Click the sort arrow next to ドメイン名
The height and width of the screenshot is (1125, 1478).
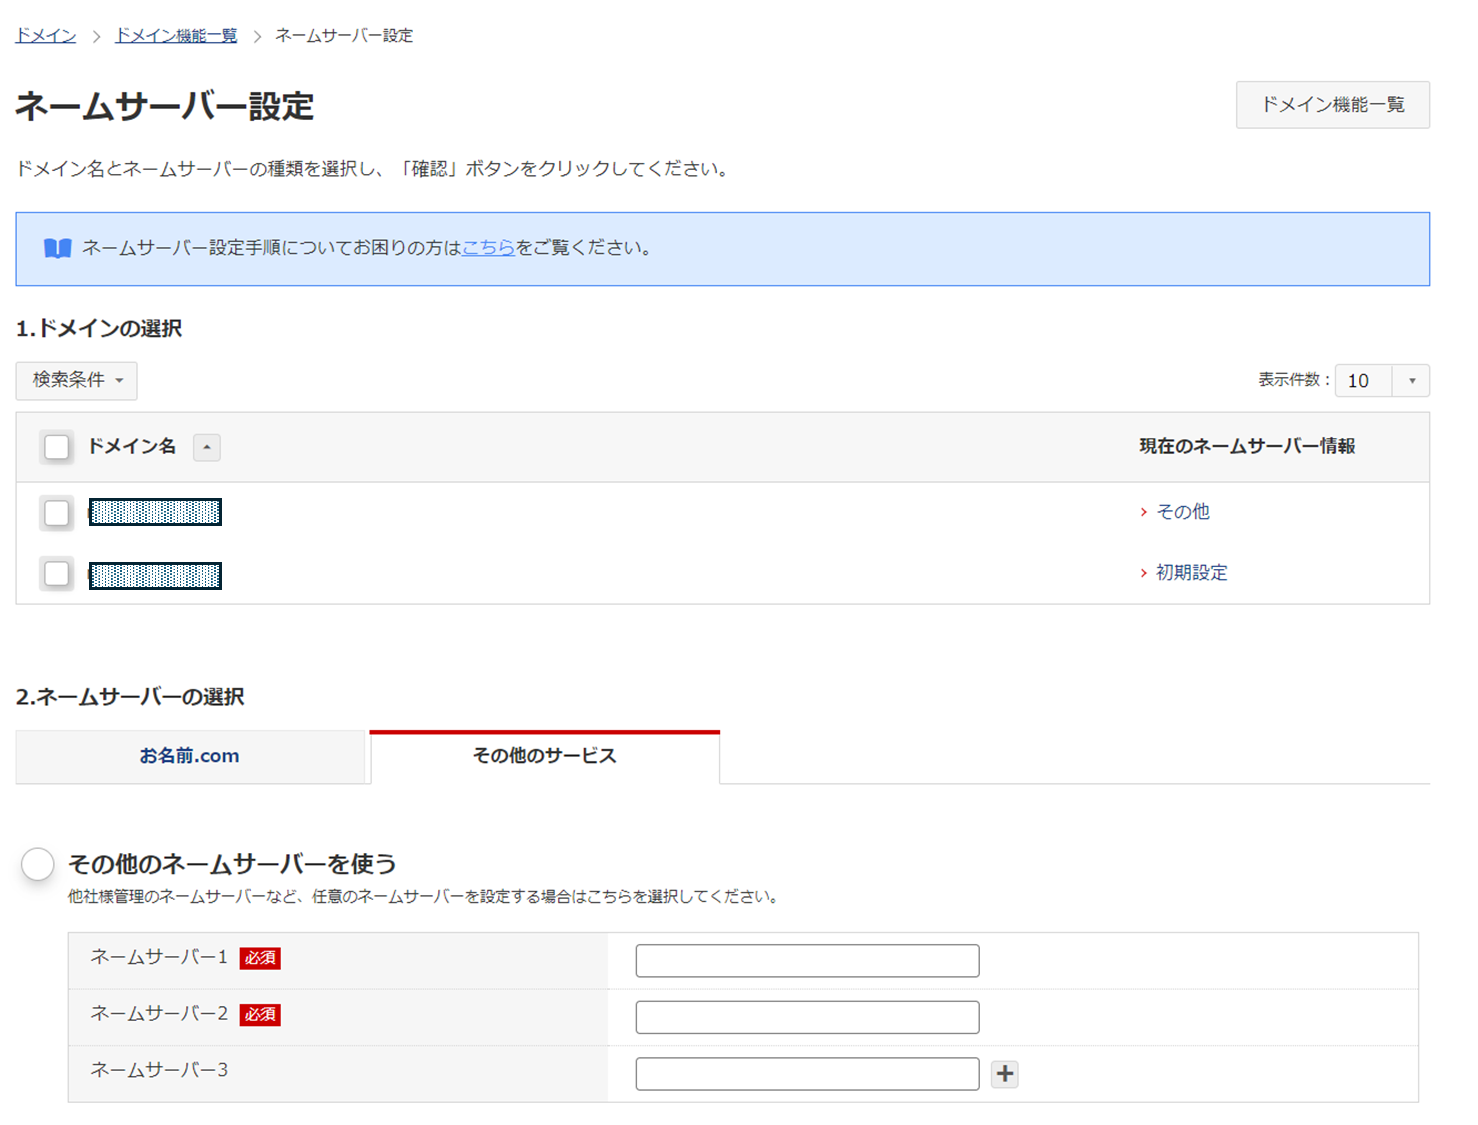click(207, 447)
